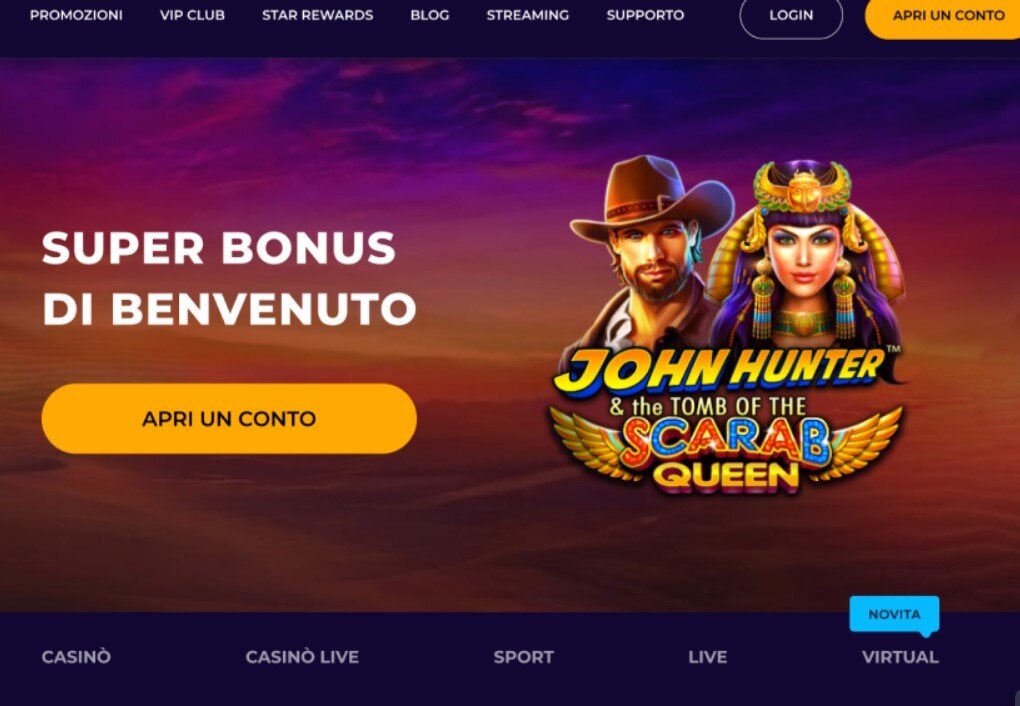The height and width of the screenshot is (706, 1020).
Task: Click the blue Novita badge
Action: [x=894, y=615]
